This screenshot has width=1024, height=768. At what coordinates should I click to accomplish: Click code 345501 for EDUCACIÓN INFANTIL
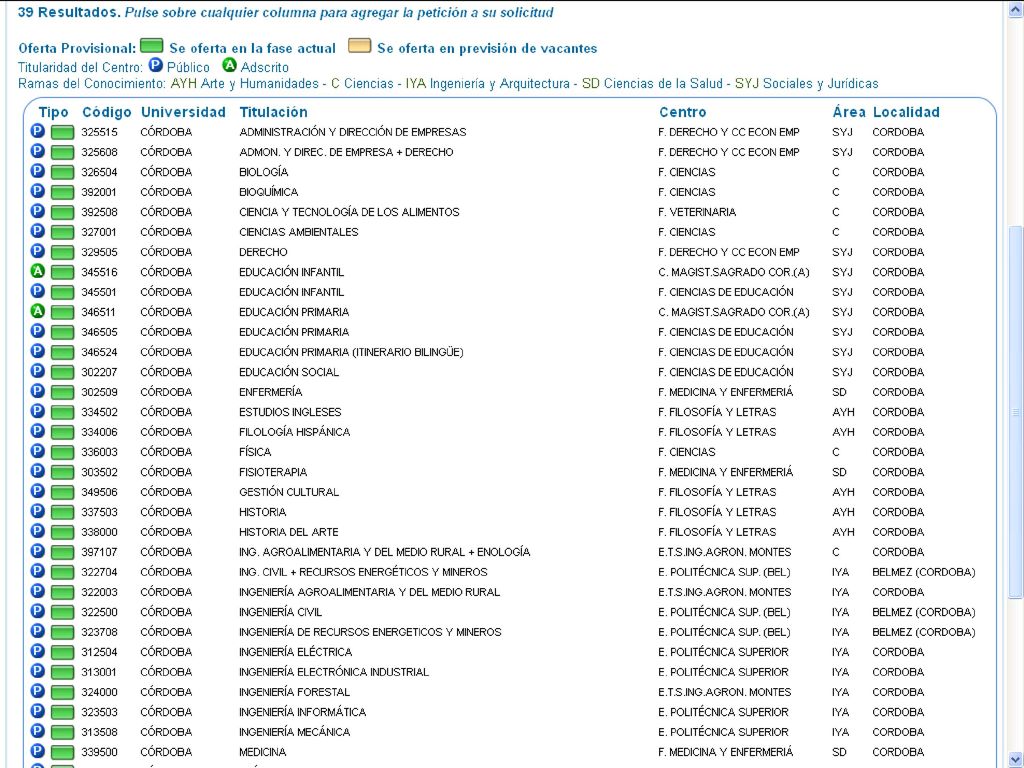coord(99,292)
